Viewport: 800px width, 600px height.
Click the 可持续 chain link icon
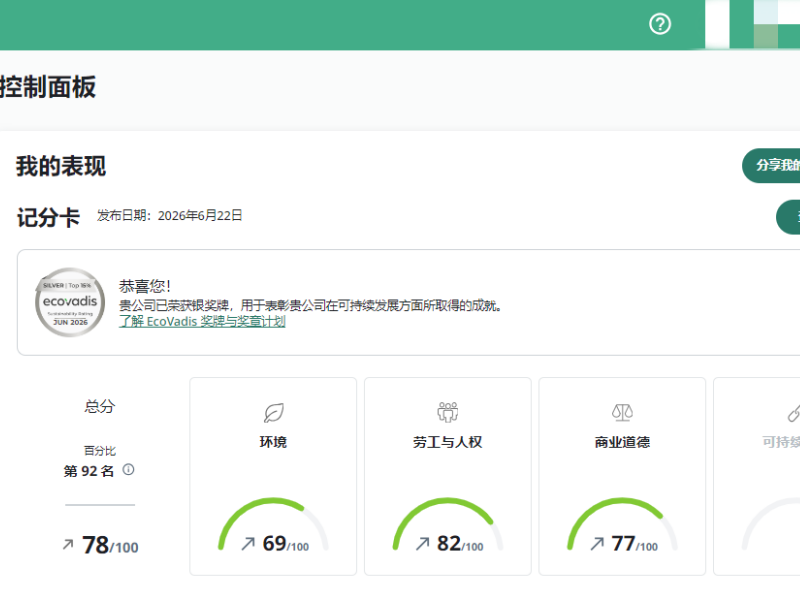793,413
